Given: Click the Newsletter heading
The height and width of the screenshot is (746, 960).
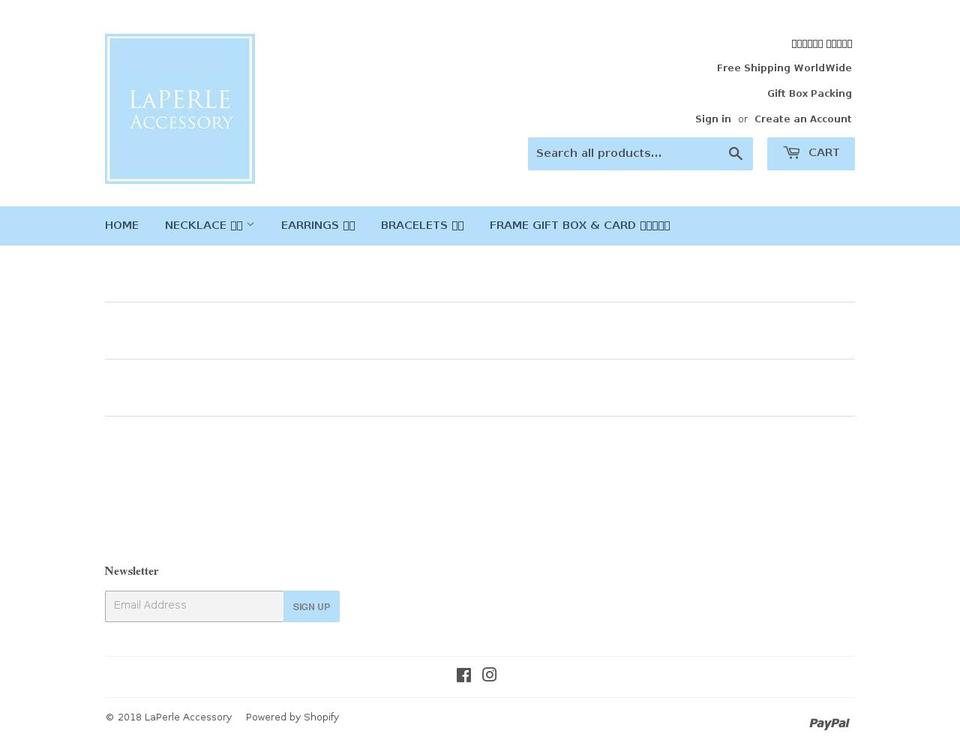Looking at the screenshot, I should tap(132, 571).
